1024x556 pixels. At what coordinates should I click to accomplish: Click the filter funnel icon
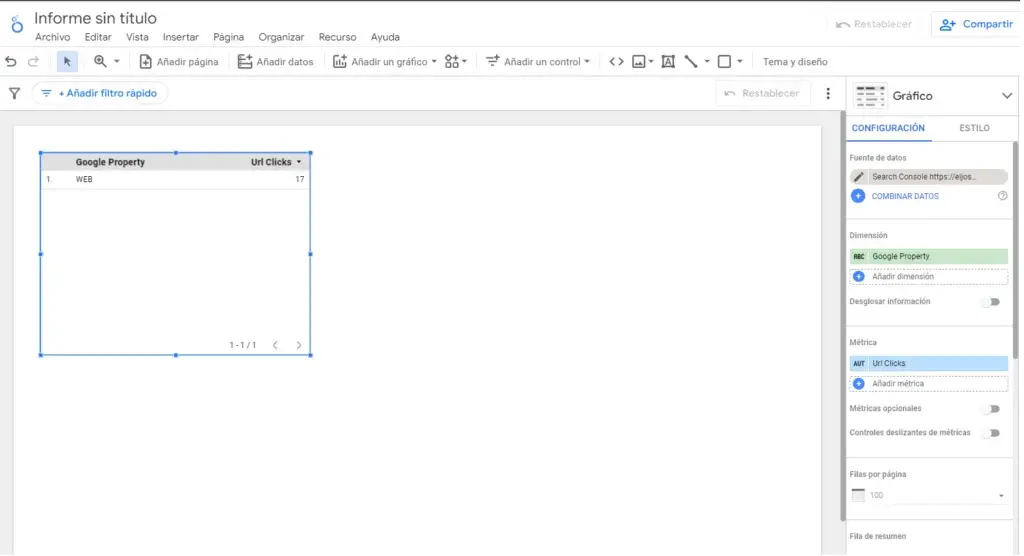[x=14, y=93]
